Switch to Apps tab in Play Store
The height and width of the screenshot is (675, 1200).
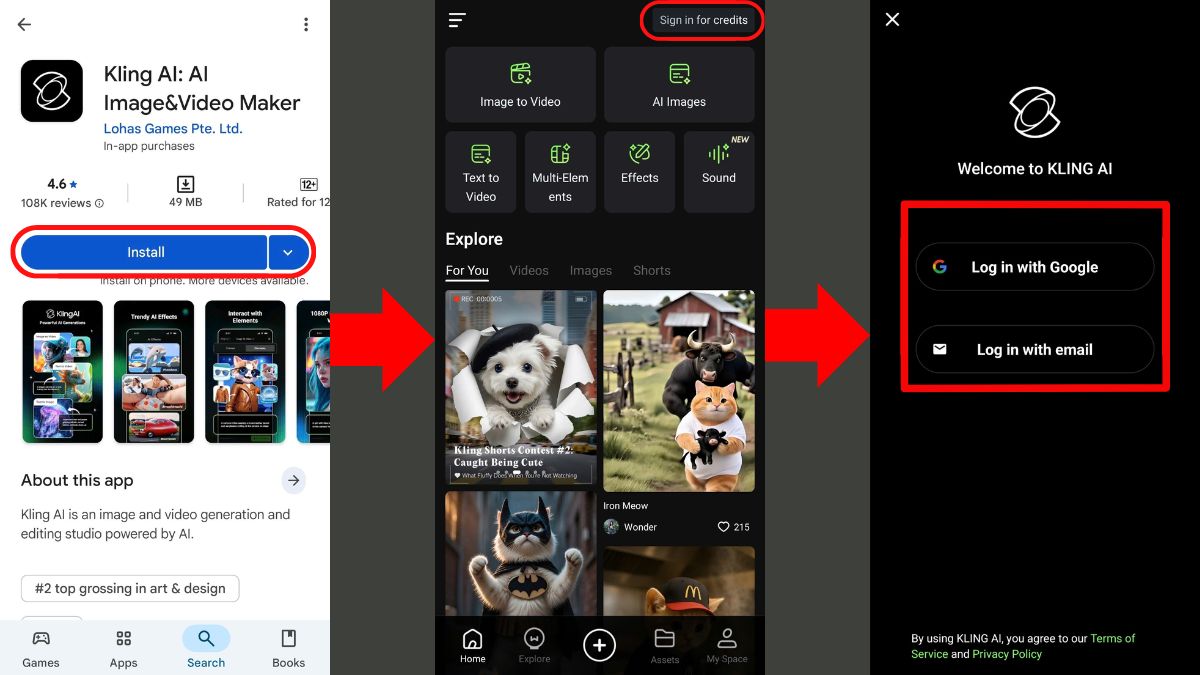[x=124, y=648]
